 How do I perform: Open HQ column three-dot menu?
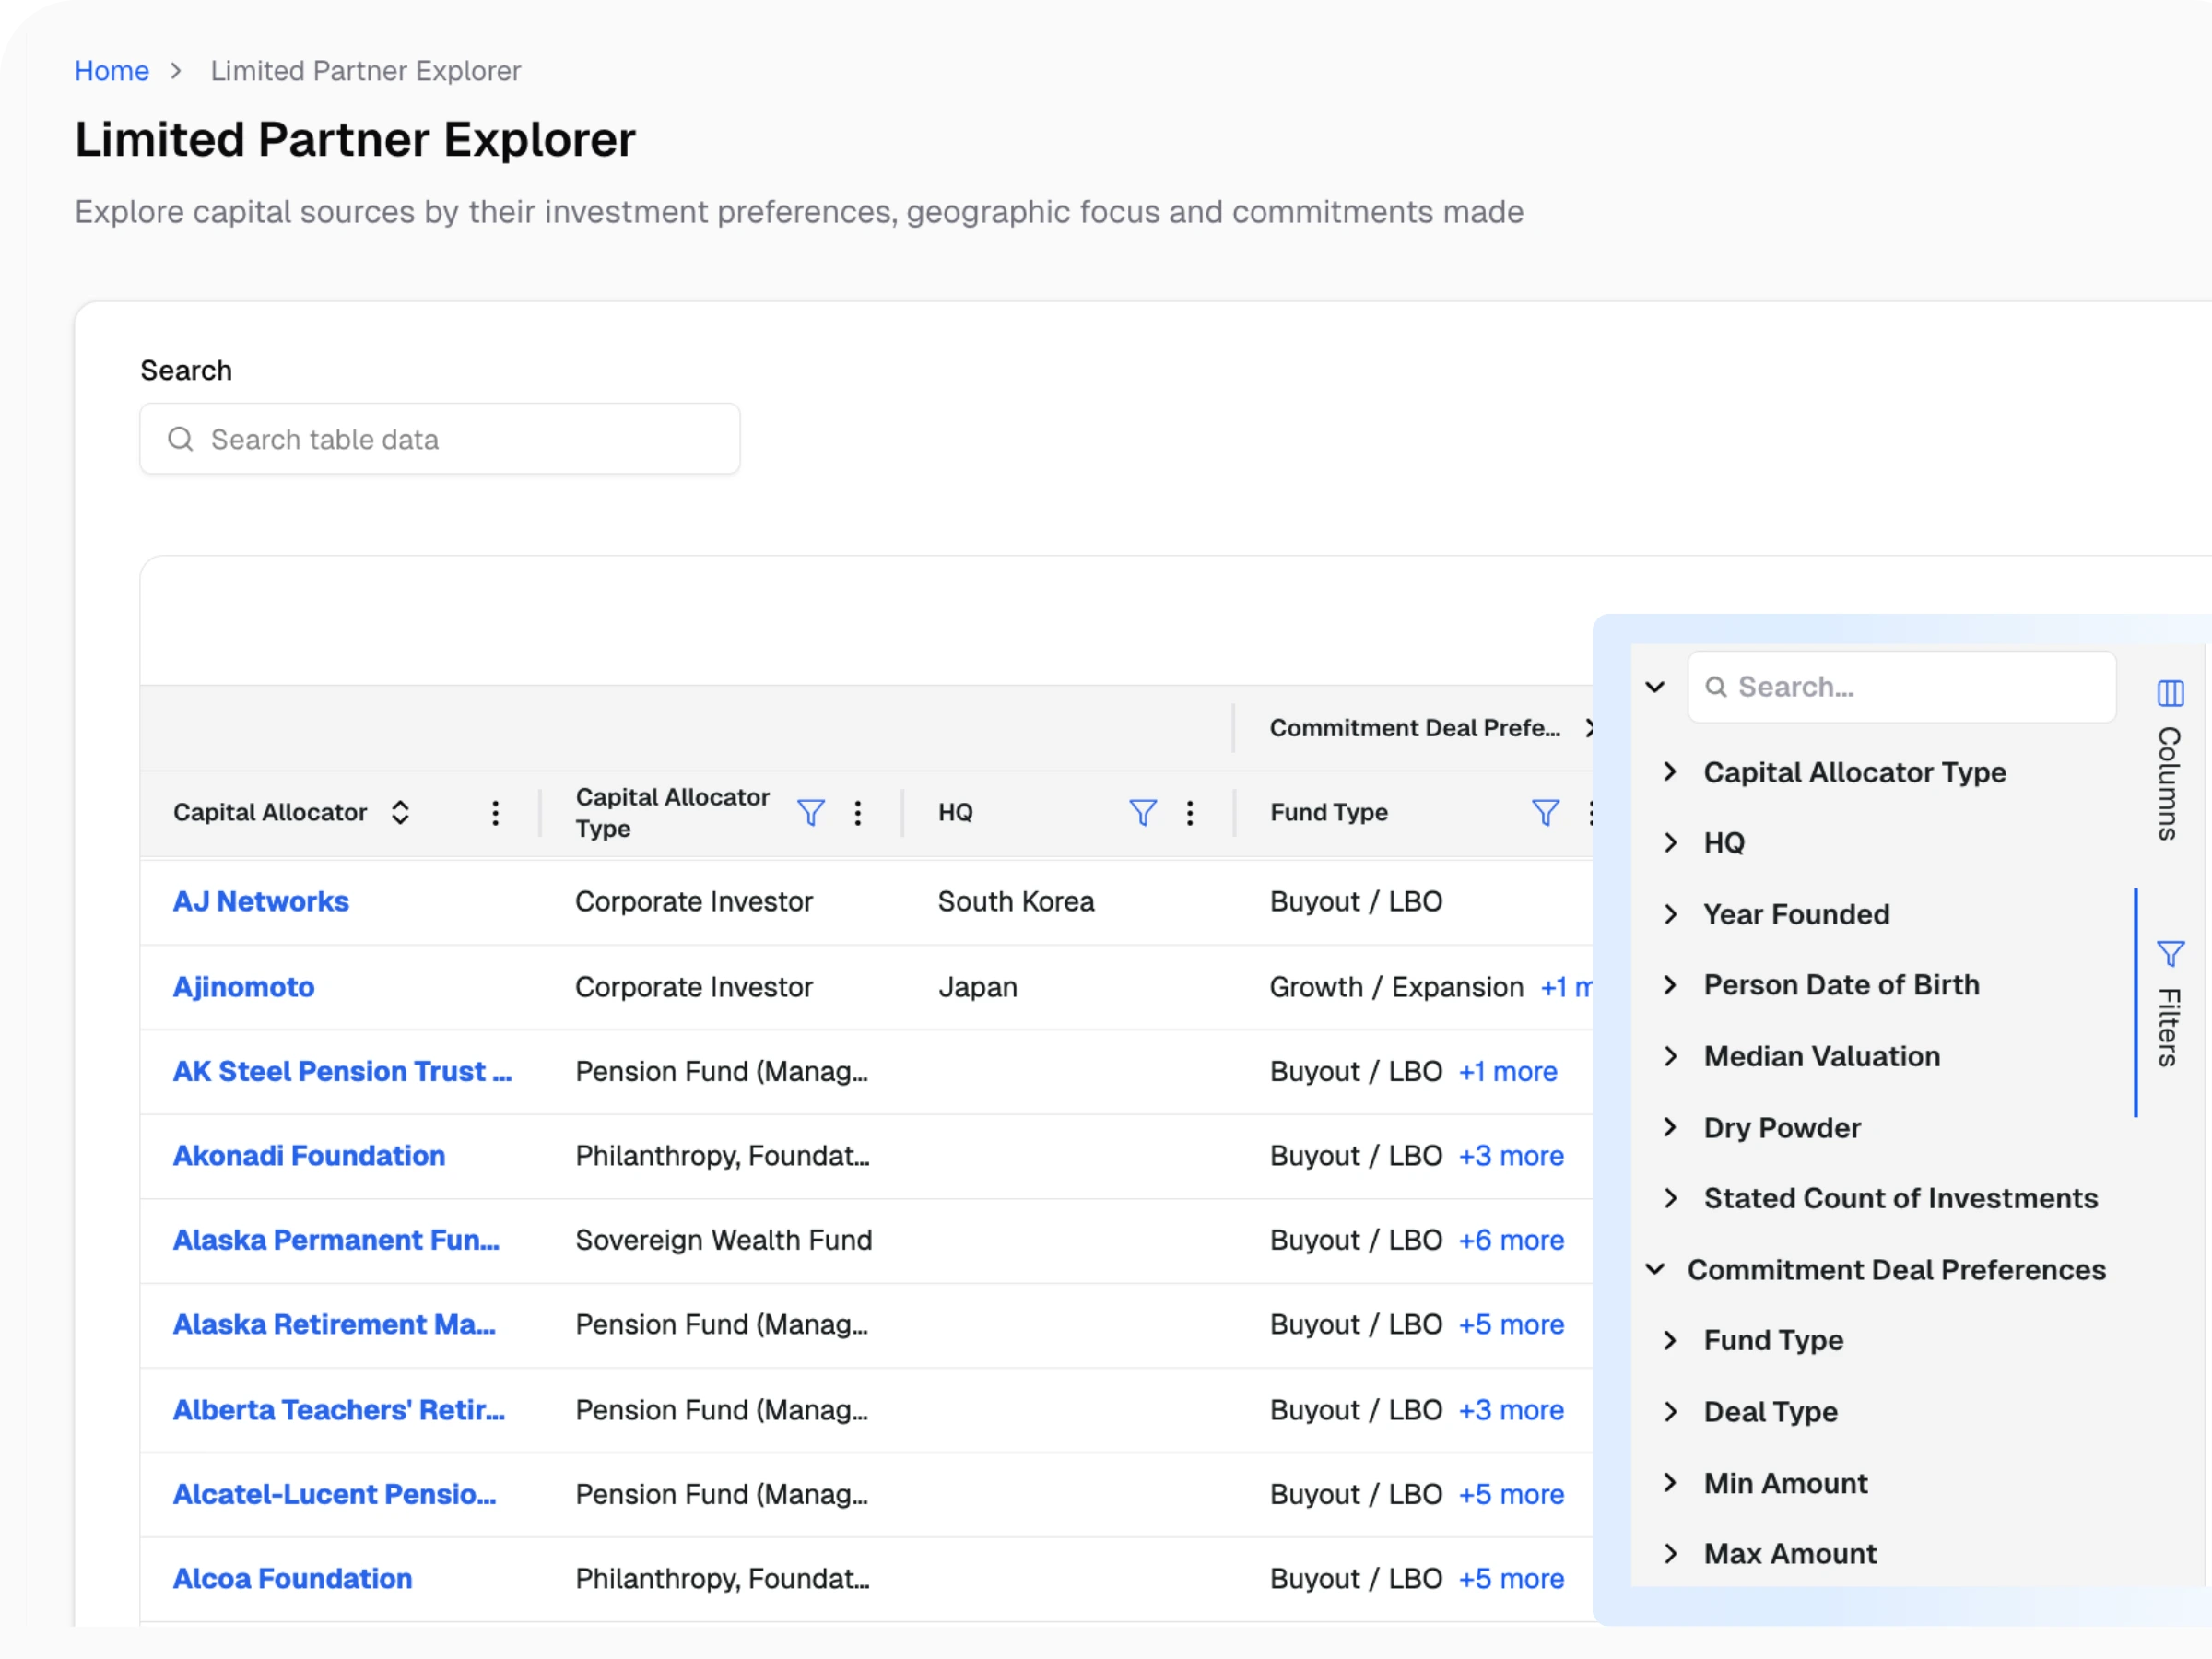(x=1190, y=813)
